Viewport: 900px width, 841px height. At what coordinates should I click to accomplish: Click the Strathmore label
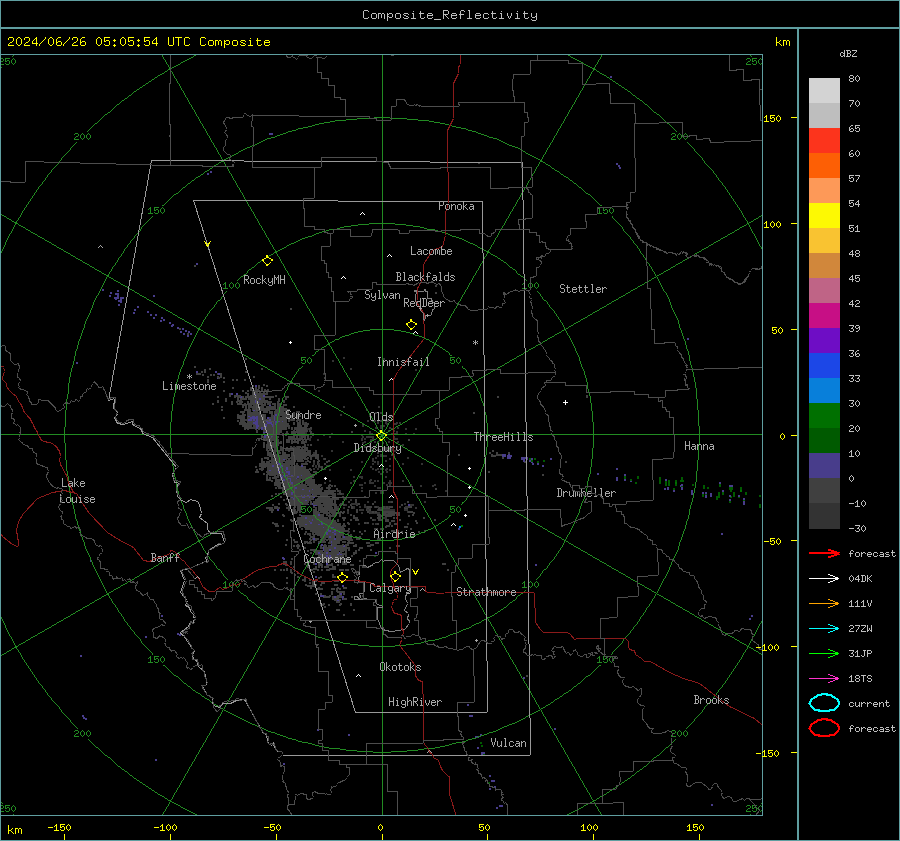click(486, 592)
